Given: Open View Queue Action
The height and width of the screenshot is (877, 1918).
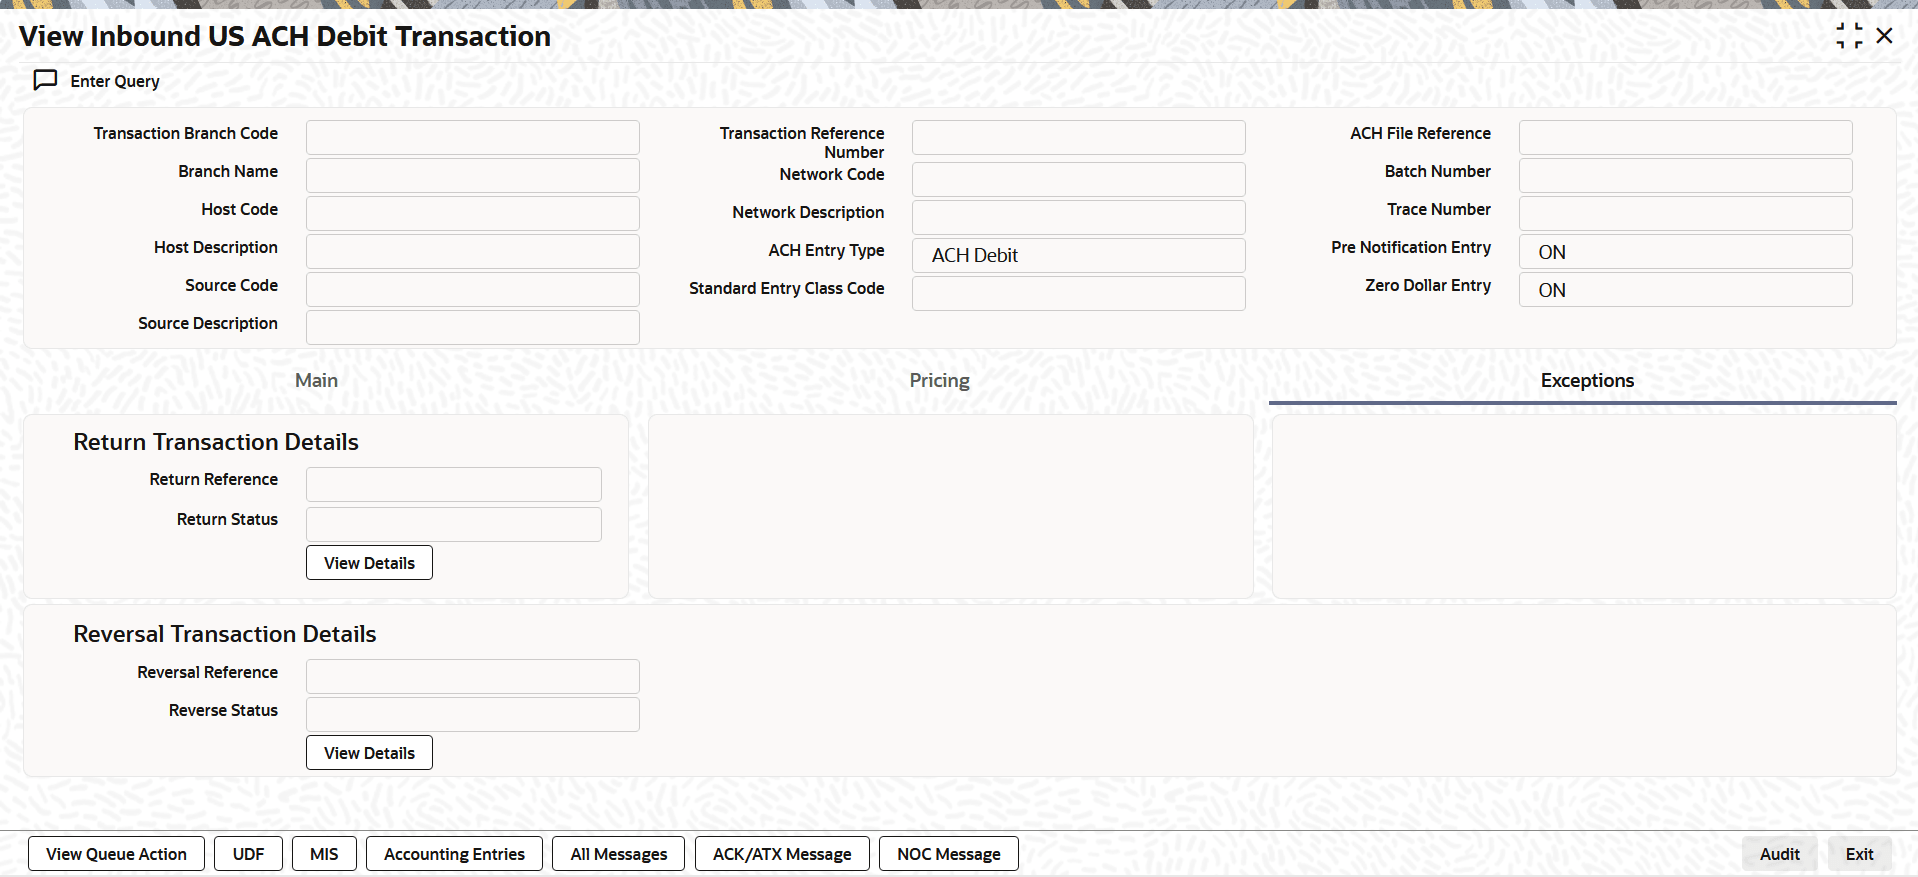Looking at the screenshot, I should (116, 854).
